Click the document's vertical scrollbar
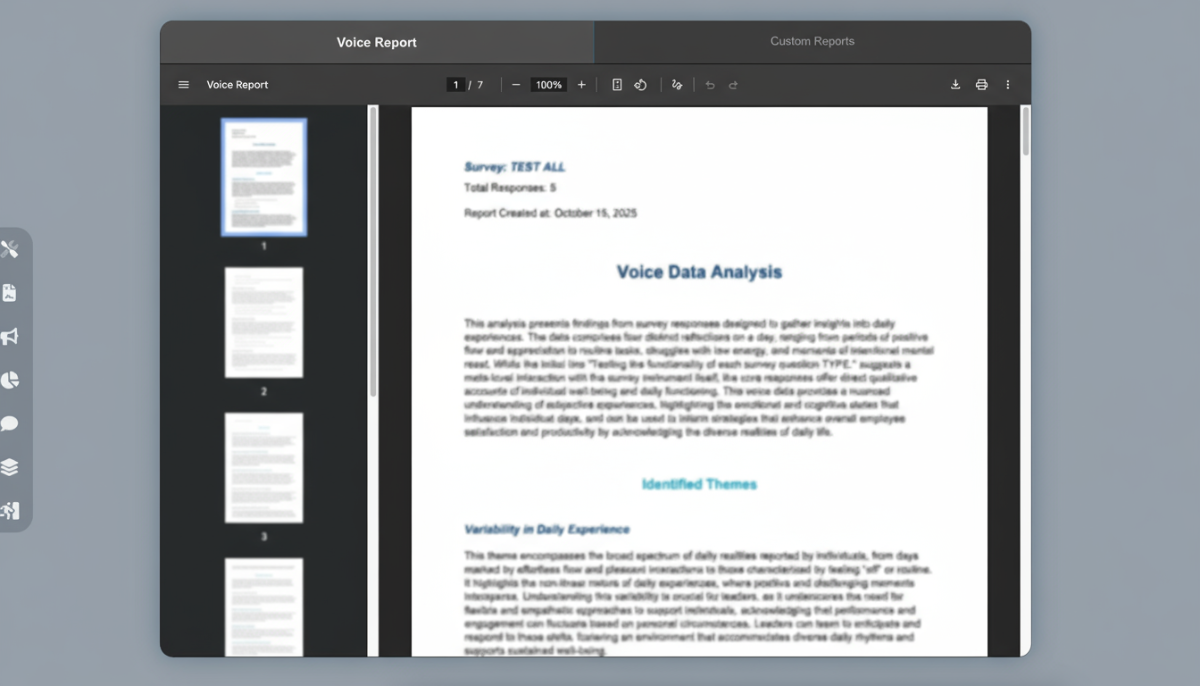The width and height of the screenshot is (1200, 686). (1025, 131)
